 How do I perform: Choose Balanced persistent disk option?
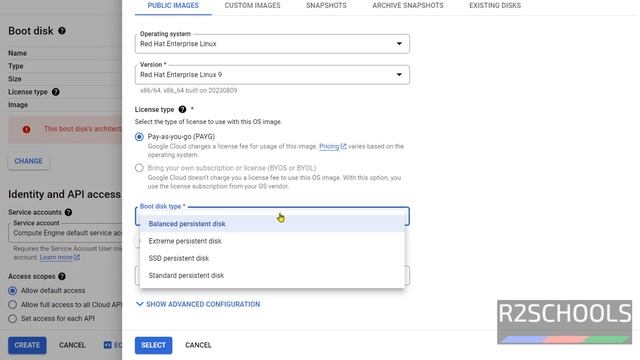tap(272, 224)
